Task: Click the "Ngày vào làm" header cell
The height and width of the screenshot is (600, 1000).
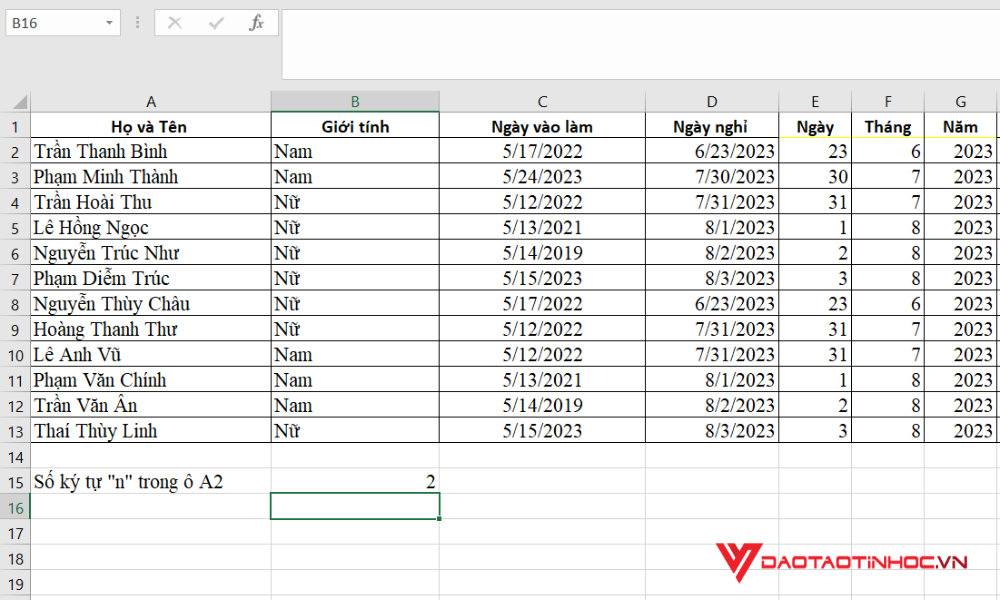Action: tap(542, 126)
